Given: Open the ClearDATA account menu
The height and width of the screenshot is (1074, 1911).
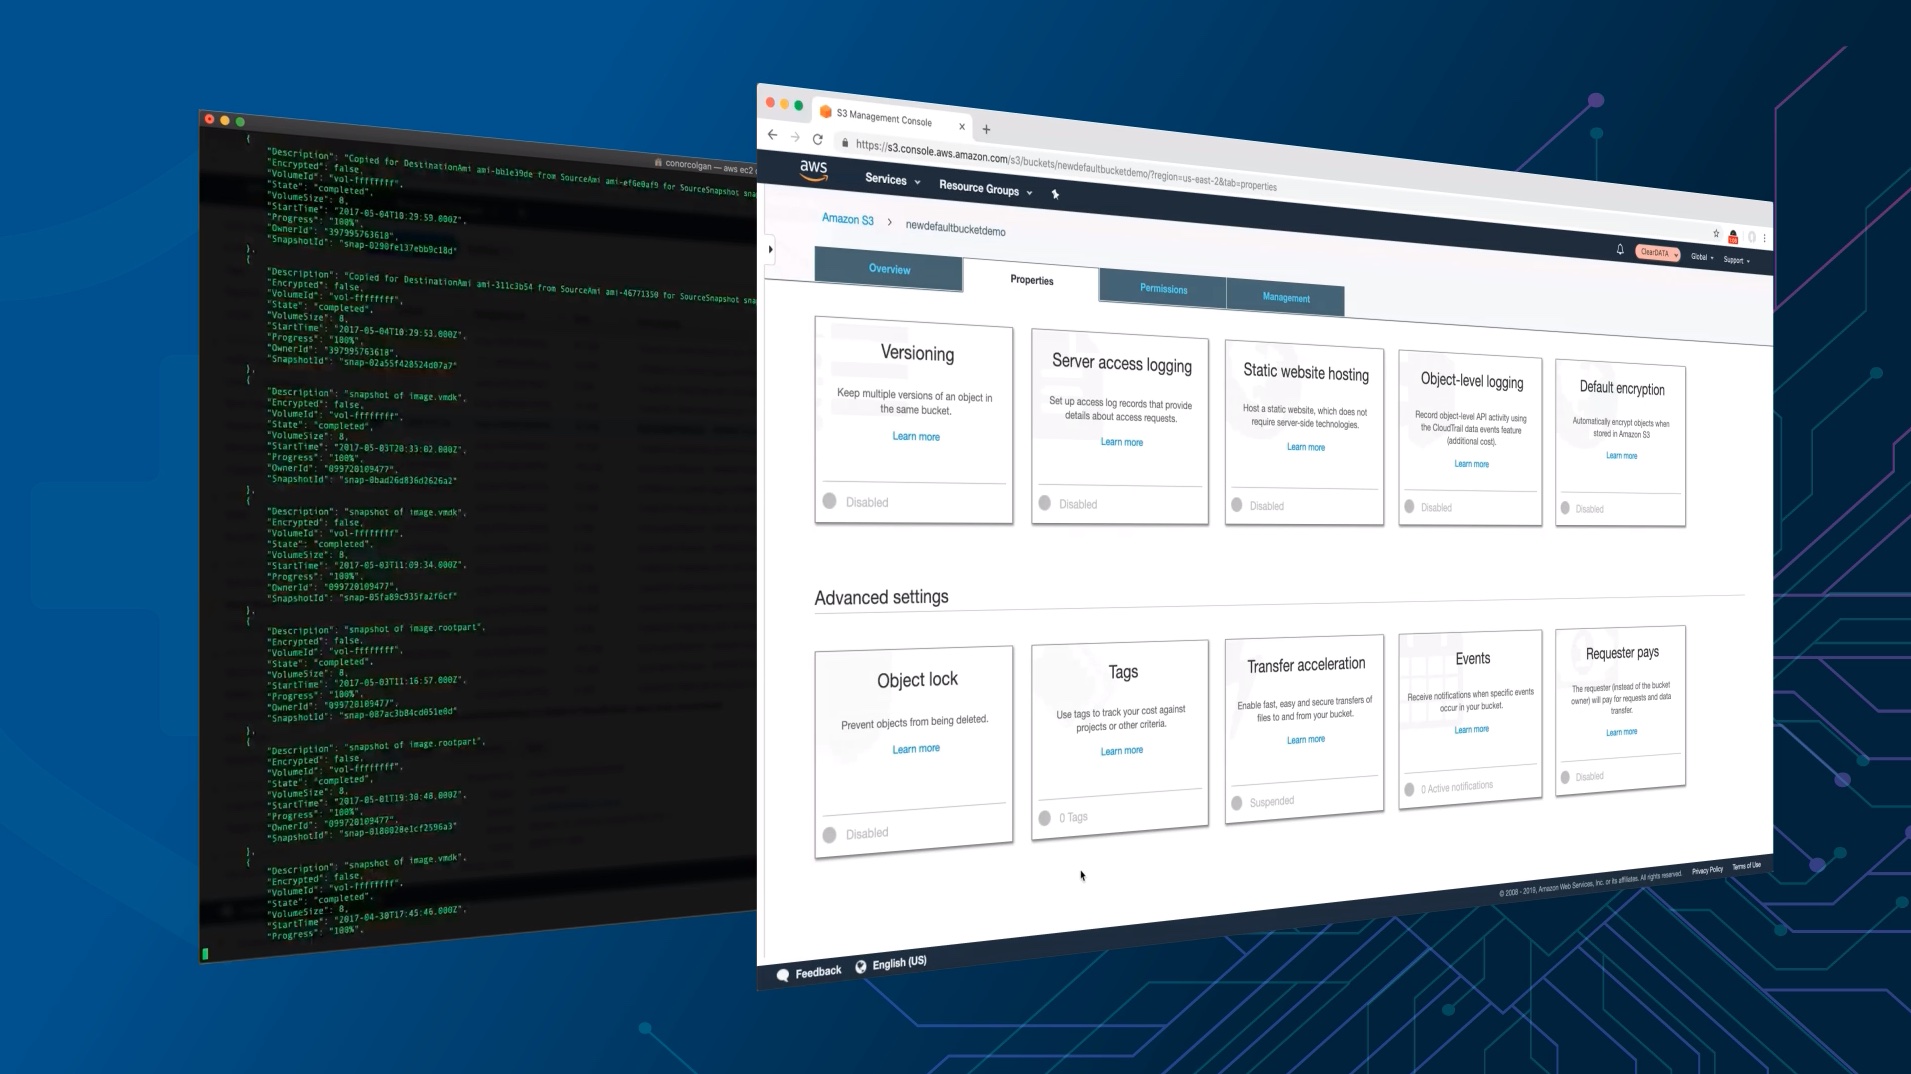Looking at the screenshot, I should tap(1656, 252).
